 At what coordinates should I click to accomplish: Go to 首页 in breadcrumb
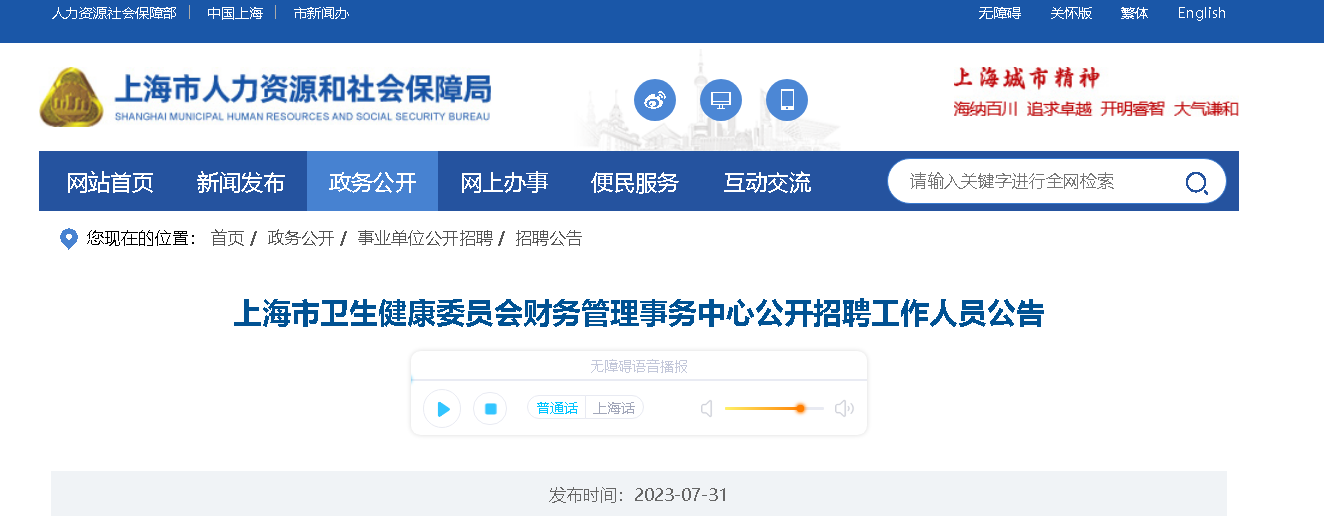click(227, 238)
